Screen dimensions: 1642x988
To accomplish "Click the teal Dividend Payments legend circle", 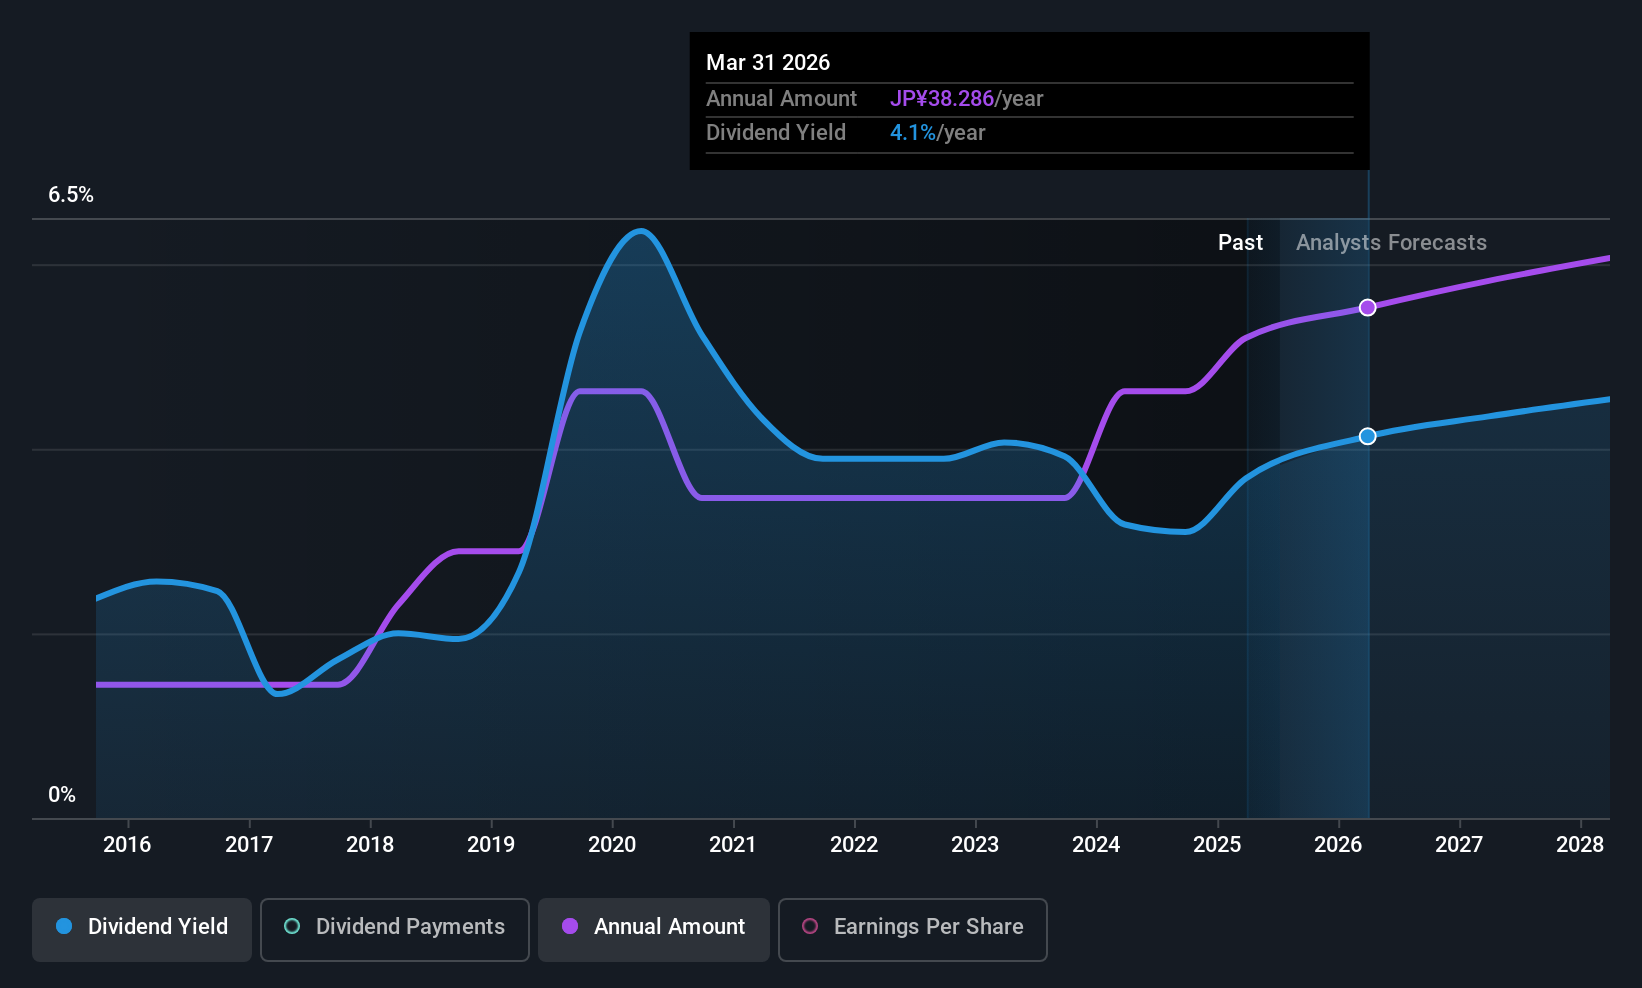I will coord(292,926).
